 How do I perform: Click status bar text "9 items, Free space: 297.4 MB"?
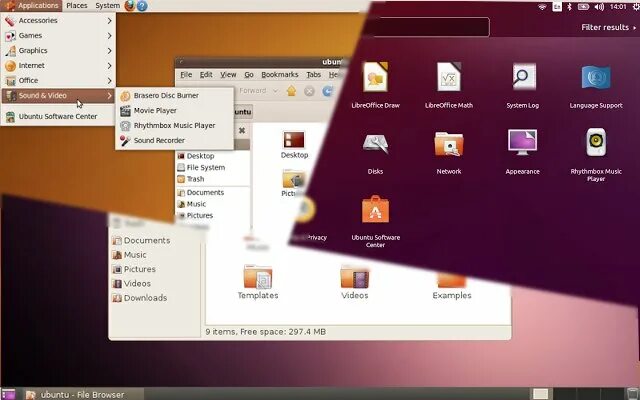tap(266, 332)
